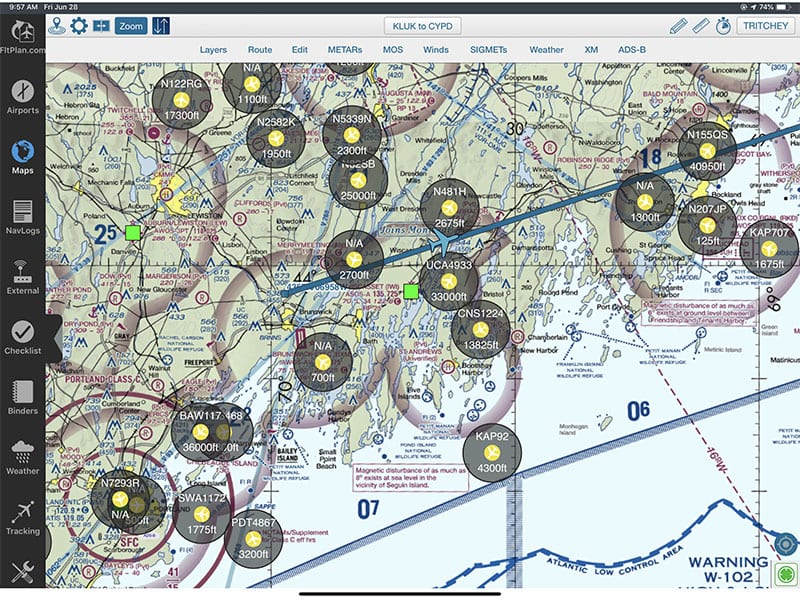The width and height of the screenshot is (800, 600).
Task: Open the top bar Weather menu
Action: pos(546,49)
